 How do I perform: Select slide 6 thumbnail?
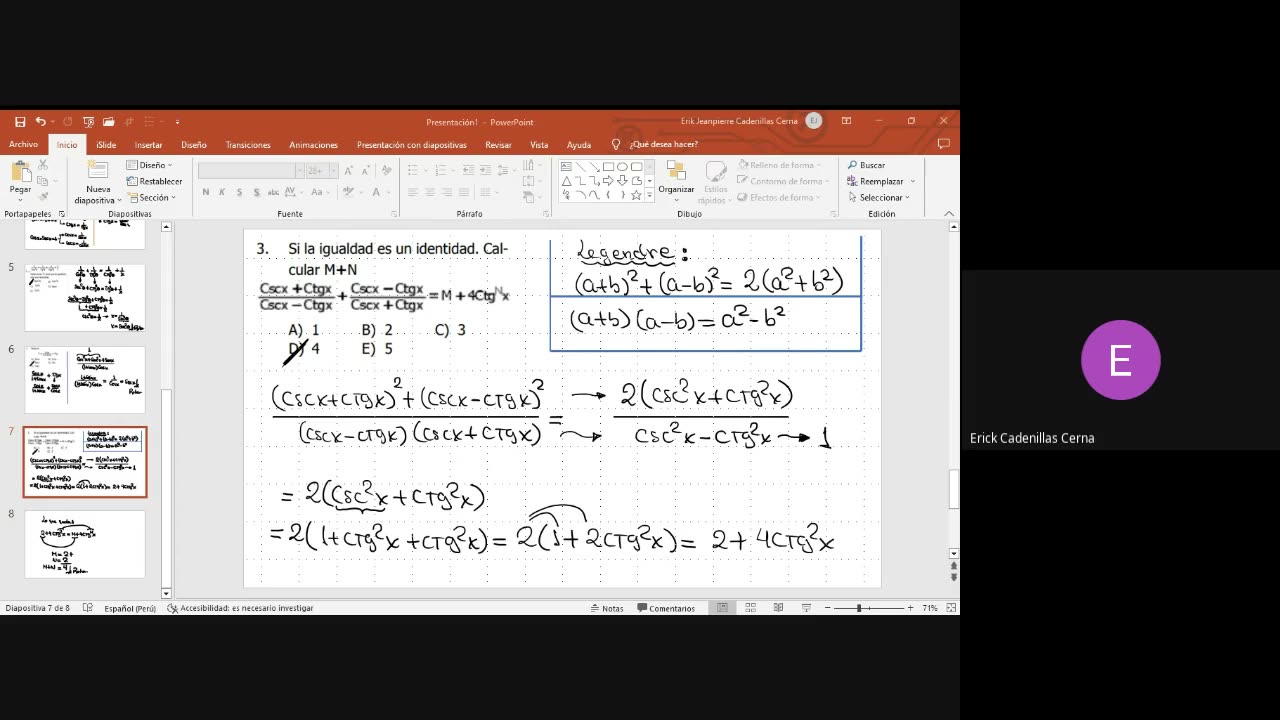tap(85, 380)
